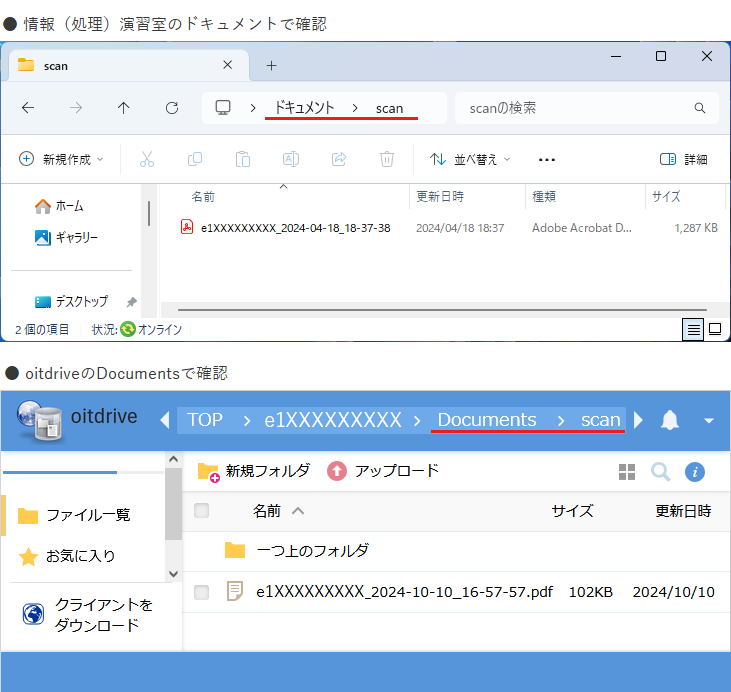Image resolution: width=731 pixels, height=692 pixels.
Task: Click the oitdrive notification bell icon
Action: tap(670, 420)
